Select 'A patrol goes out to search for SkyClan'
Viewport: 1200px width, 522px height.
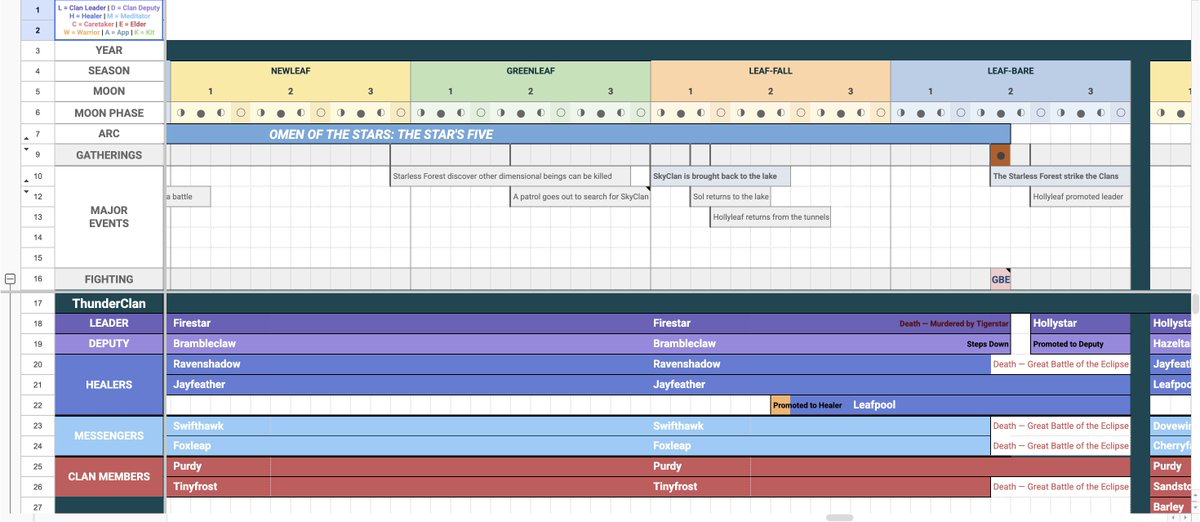point(580,196)
